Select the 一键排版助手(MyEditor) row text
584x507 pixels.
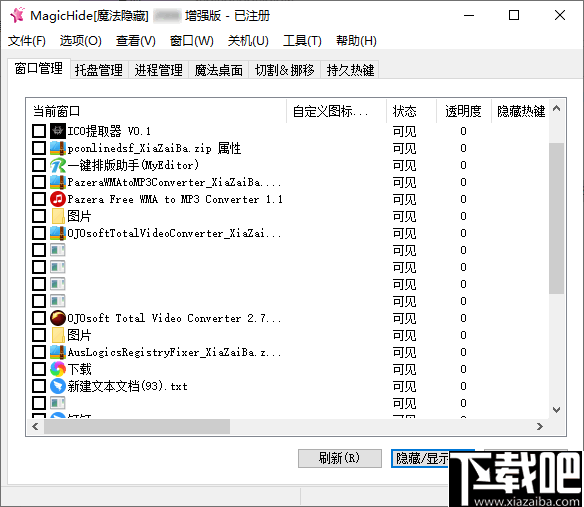133,165
